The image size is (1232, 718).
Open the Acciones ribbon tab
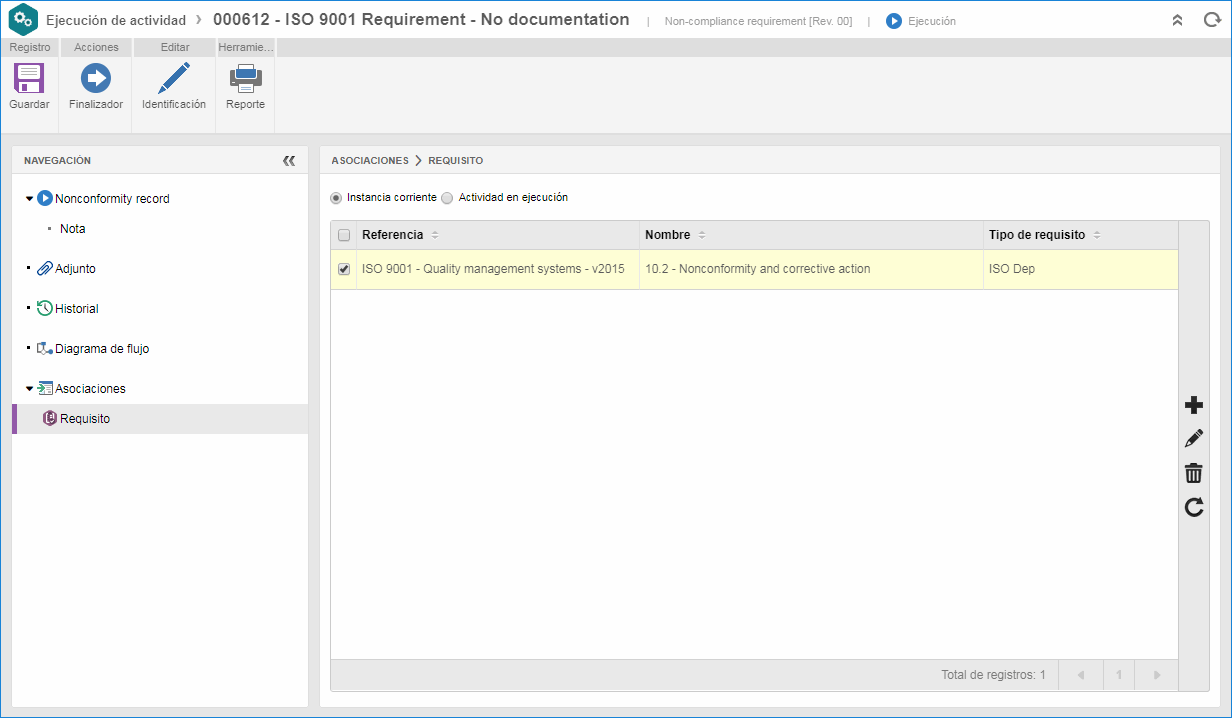point(96,47)
